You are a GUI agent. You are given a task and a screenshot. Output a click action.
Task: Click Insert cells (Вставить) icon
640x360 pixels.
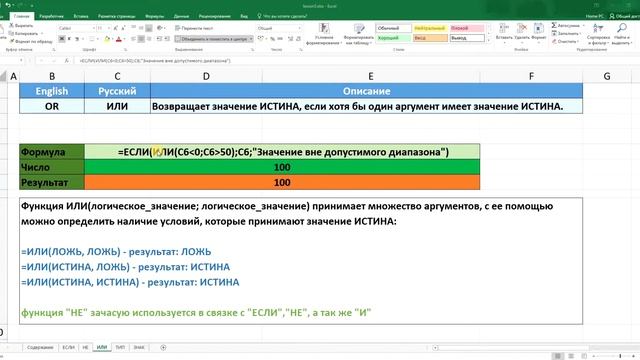coord(504,29)
